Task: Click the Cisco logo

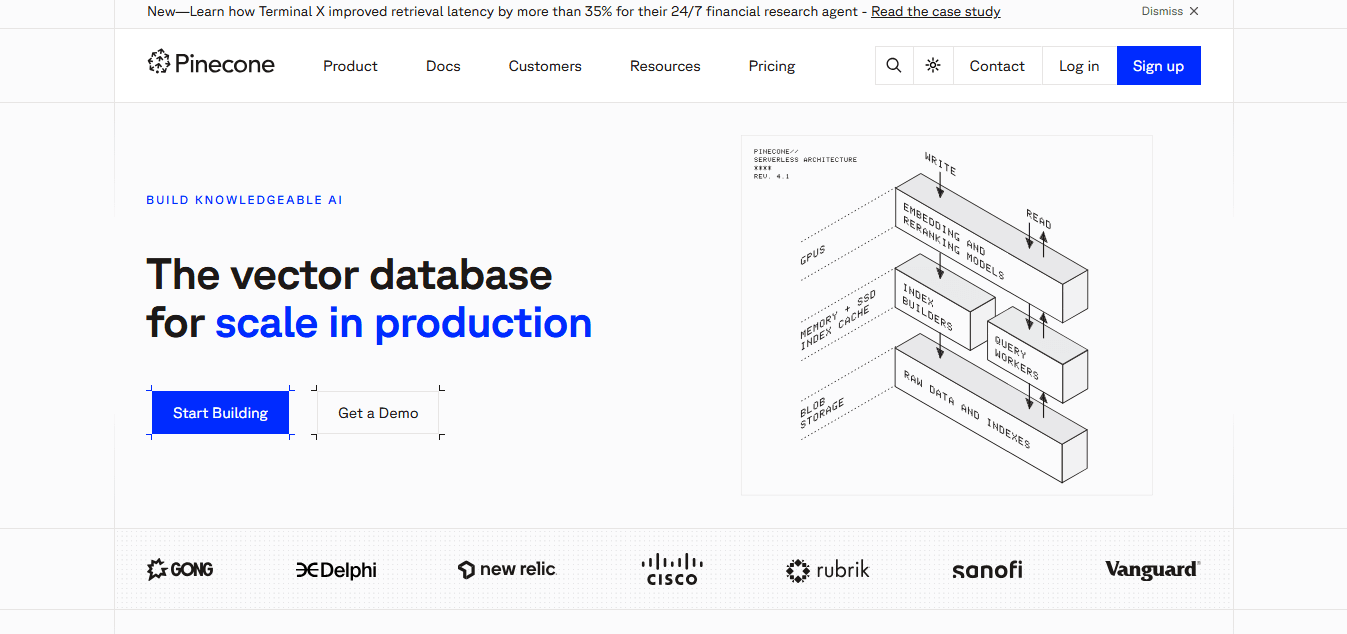Action: click(x=672, y=569)
